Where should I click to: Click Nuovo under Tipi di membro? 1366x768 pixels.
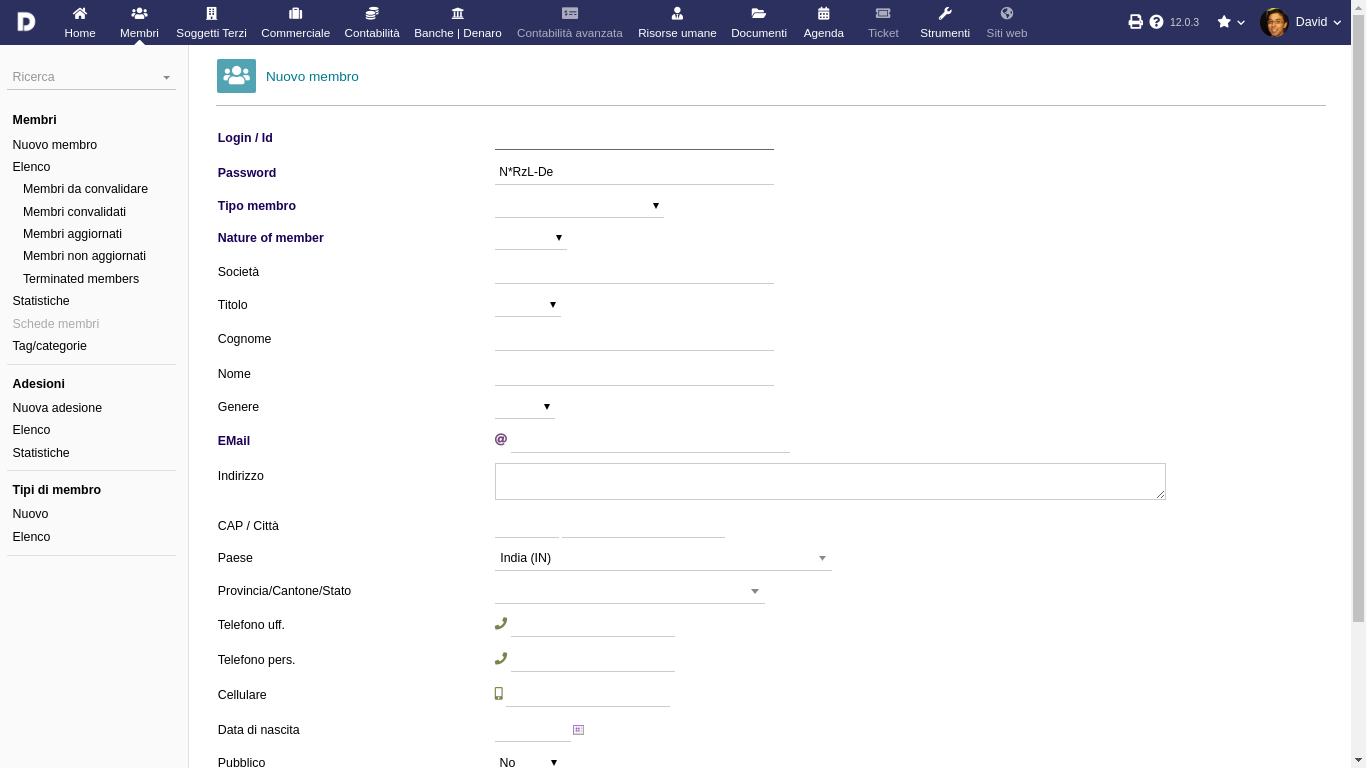tap(30, 514)
